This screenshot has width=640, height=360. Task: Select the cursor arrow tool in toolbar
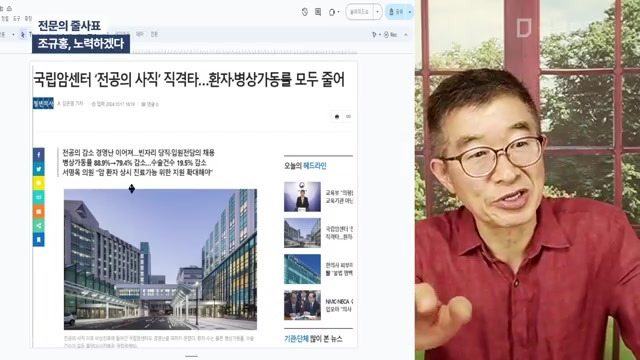click(x=23, y=35)
